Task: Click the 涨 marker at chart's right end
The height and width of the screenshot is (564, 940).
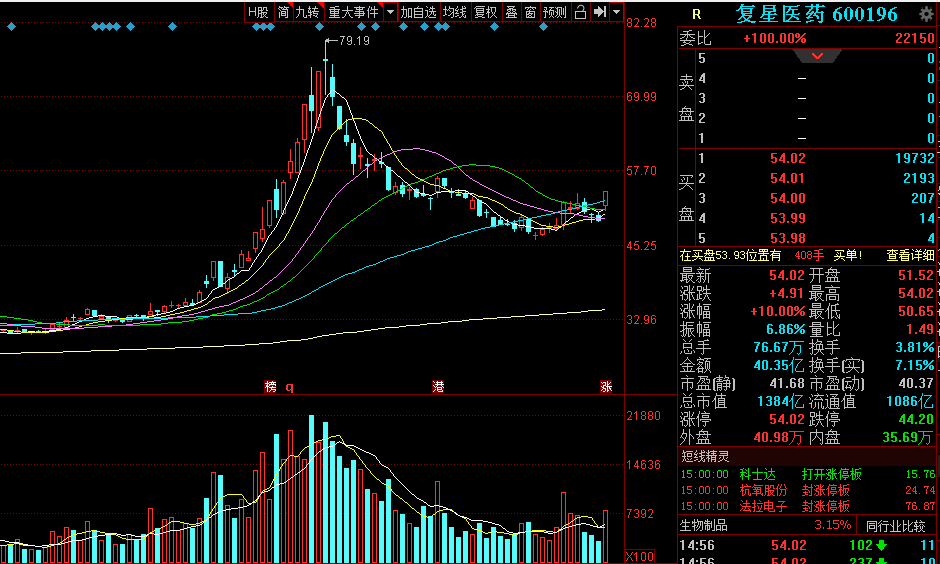Action: click(x=606, y=387)
